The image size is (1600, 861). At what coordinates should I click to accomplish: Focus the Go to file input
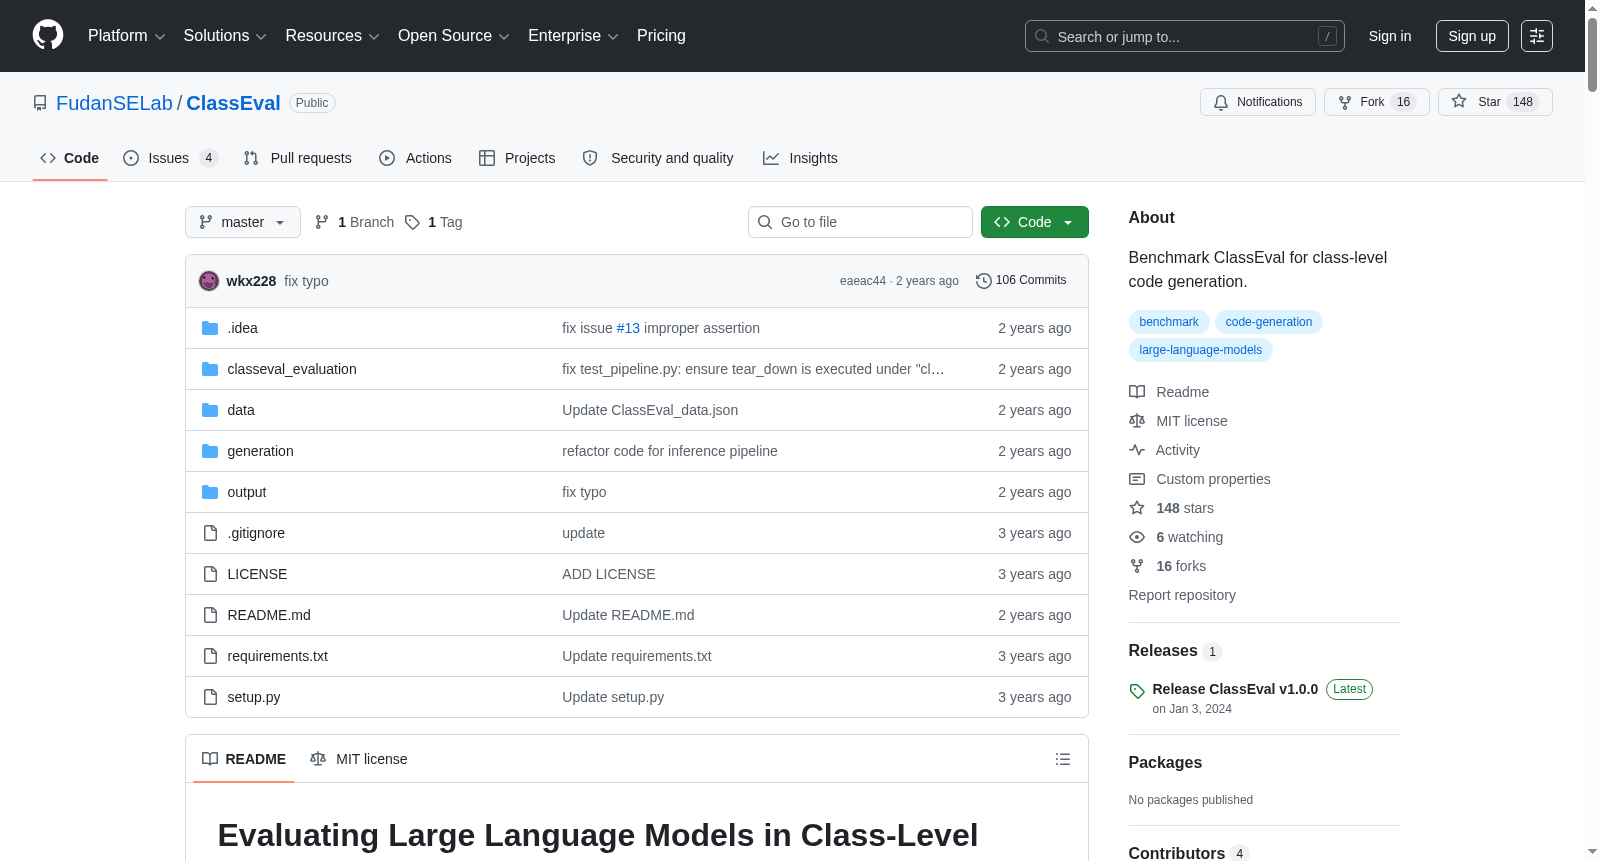click(860, 222)
